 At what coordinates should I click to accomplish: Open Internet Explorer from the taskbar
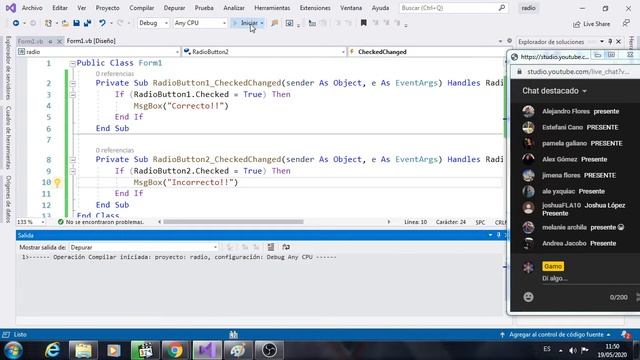click(53, 350)
